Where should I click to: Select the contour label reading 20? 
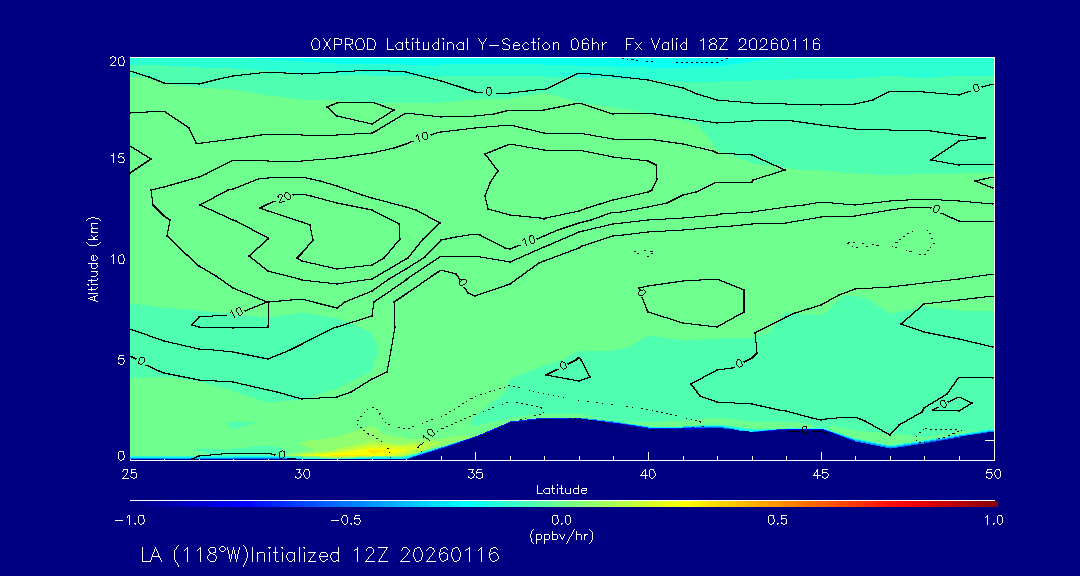coord(285,197)
